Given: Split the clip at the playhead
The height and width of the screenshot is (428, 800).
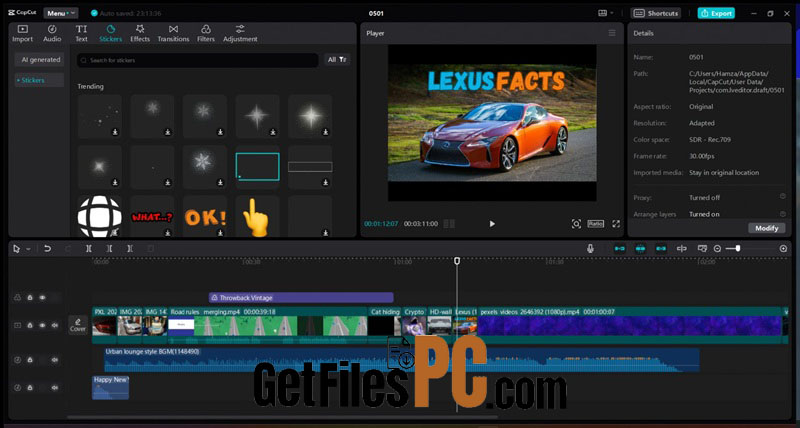Looking at the screenshot, I should tap(89, 249).
